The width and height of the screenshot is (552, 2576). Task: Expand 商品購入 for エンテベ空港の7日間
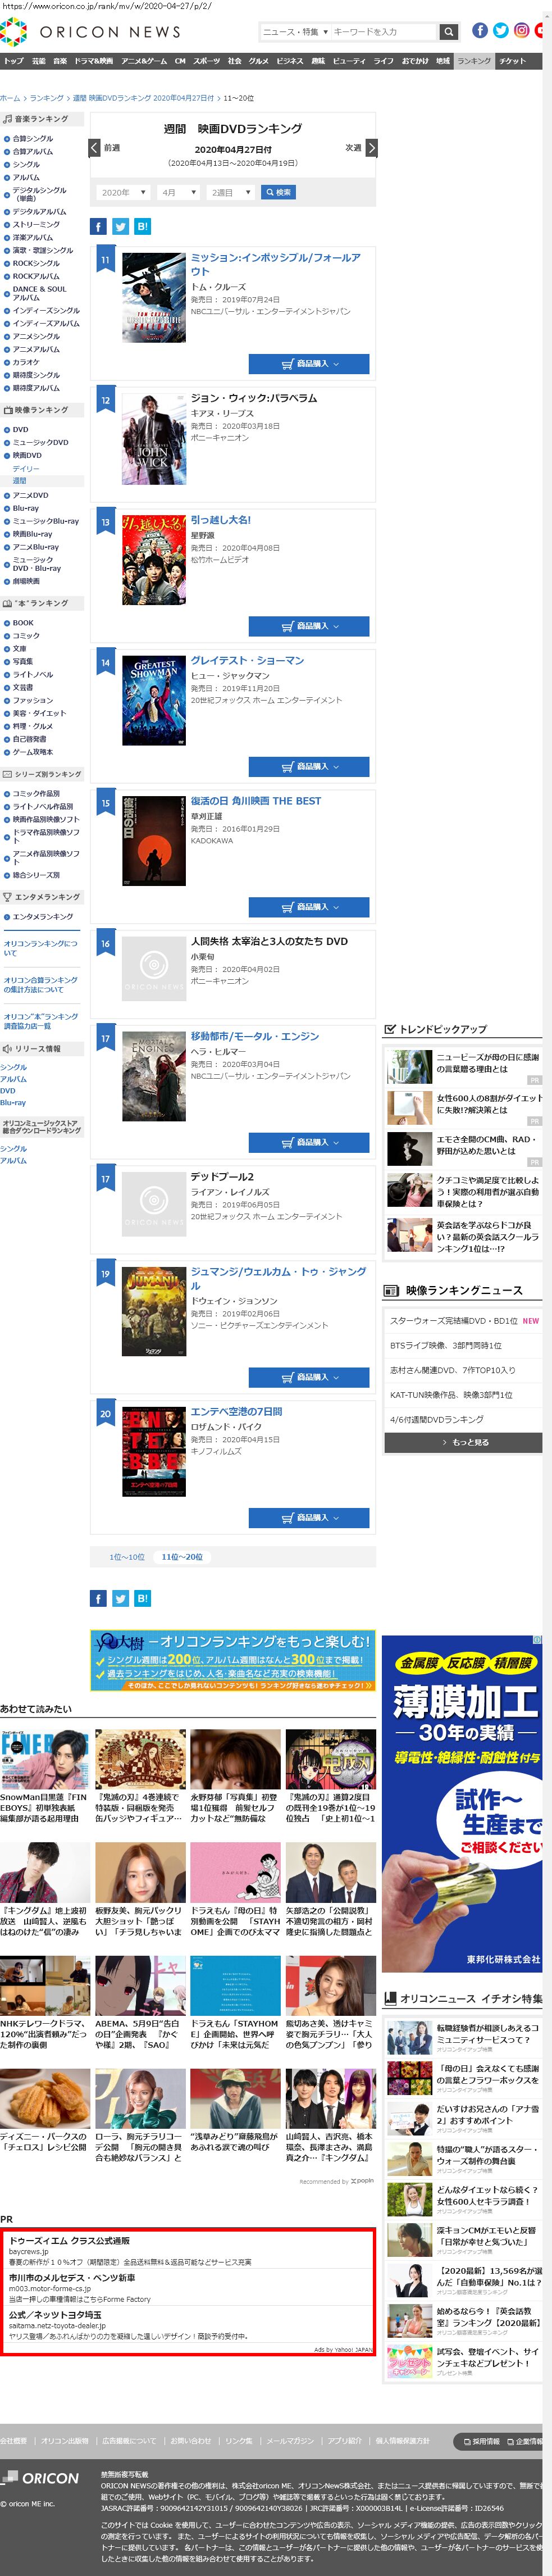click(309, 1517)
